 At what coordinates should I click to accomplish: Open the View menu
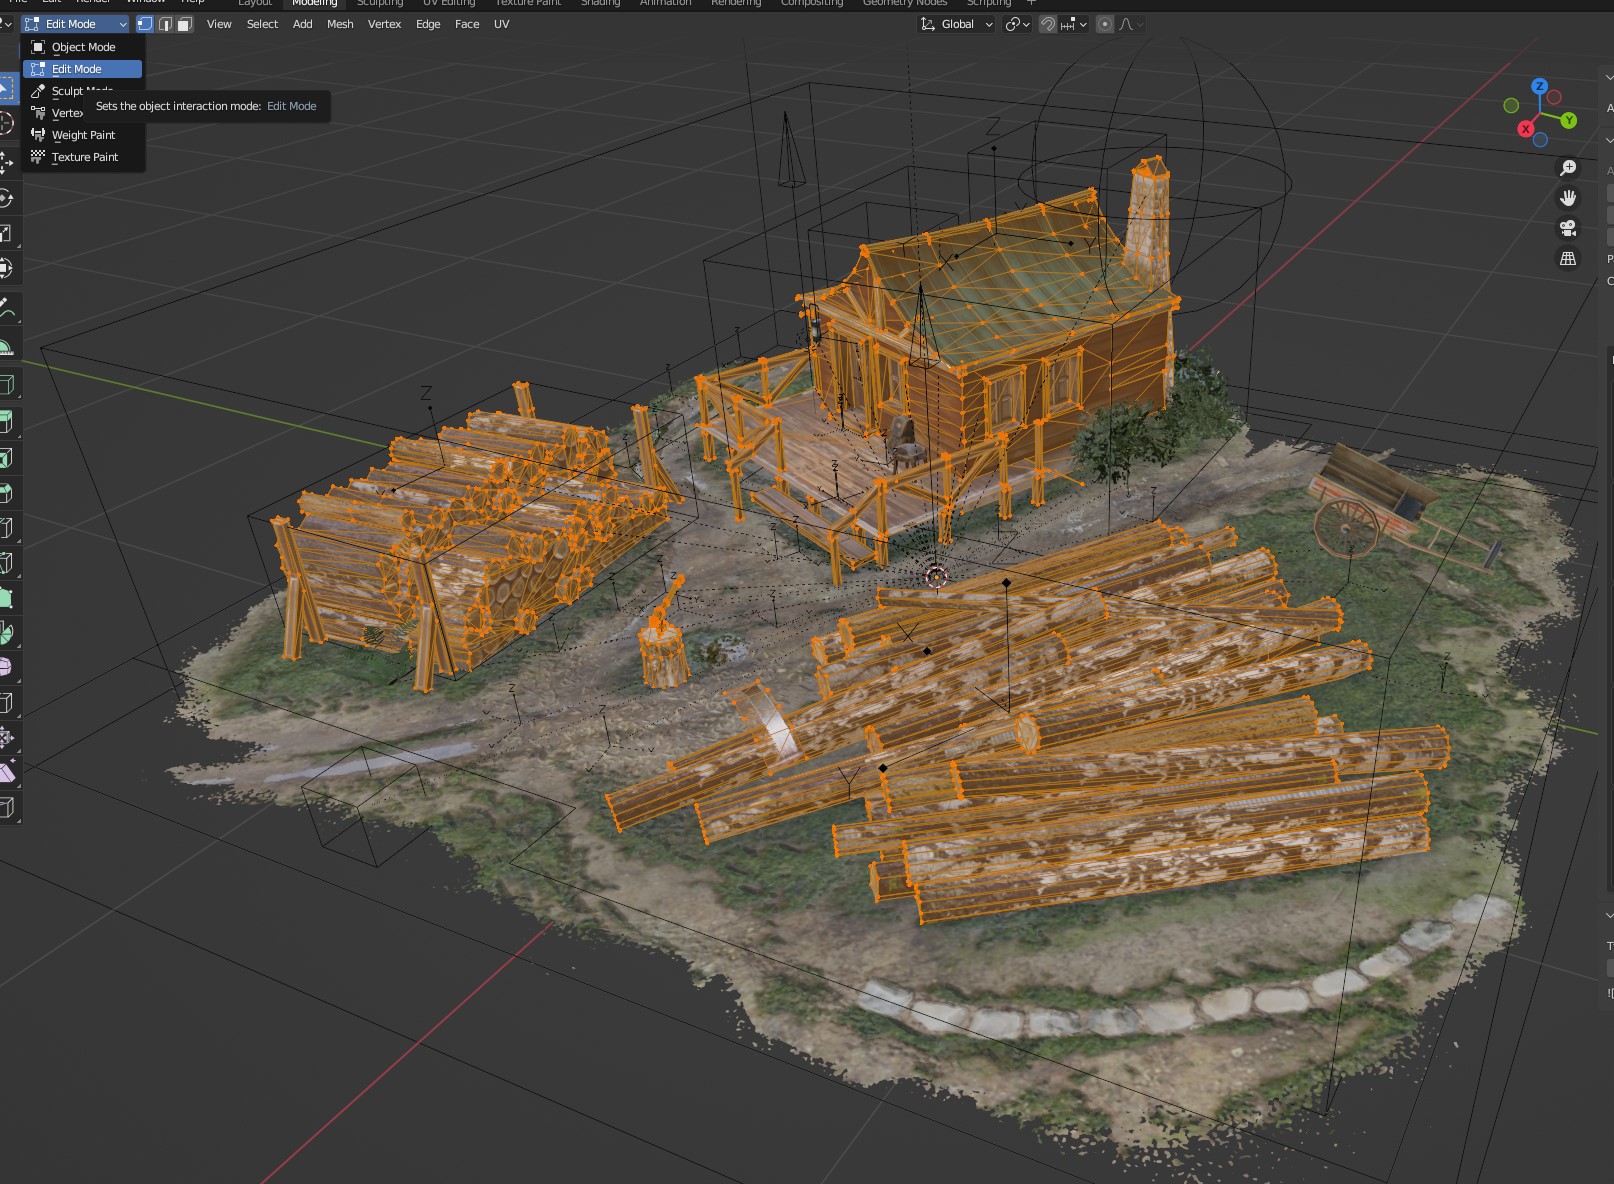tap(219, 24)
